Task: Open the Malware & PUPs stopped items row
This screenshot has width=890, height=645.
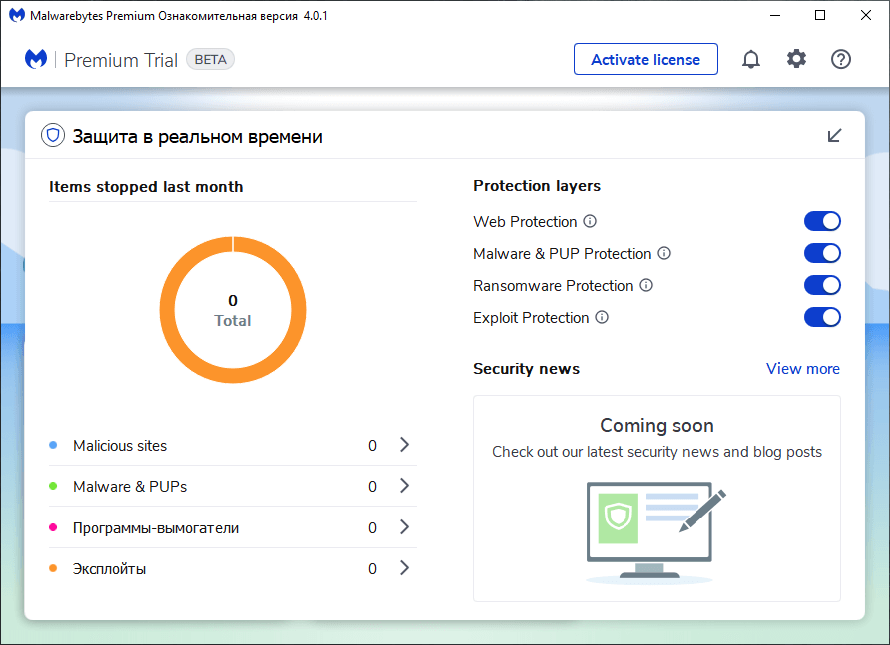Action: (x=404, y=486)
